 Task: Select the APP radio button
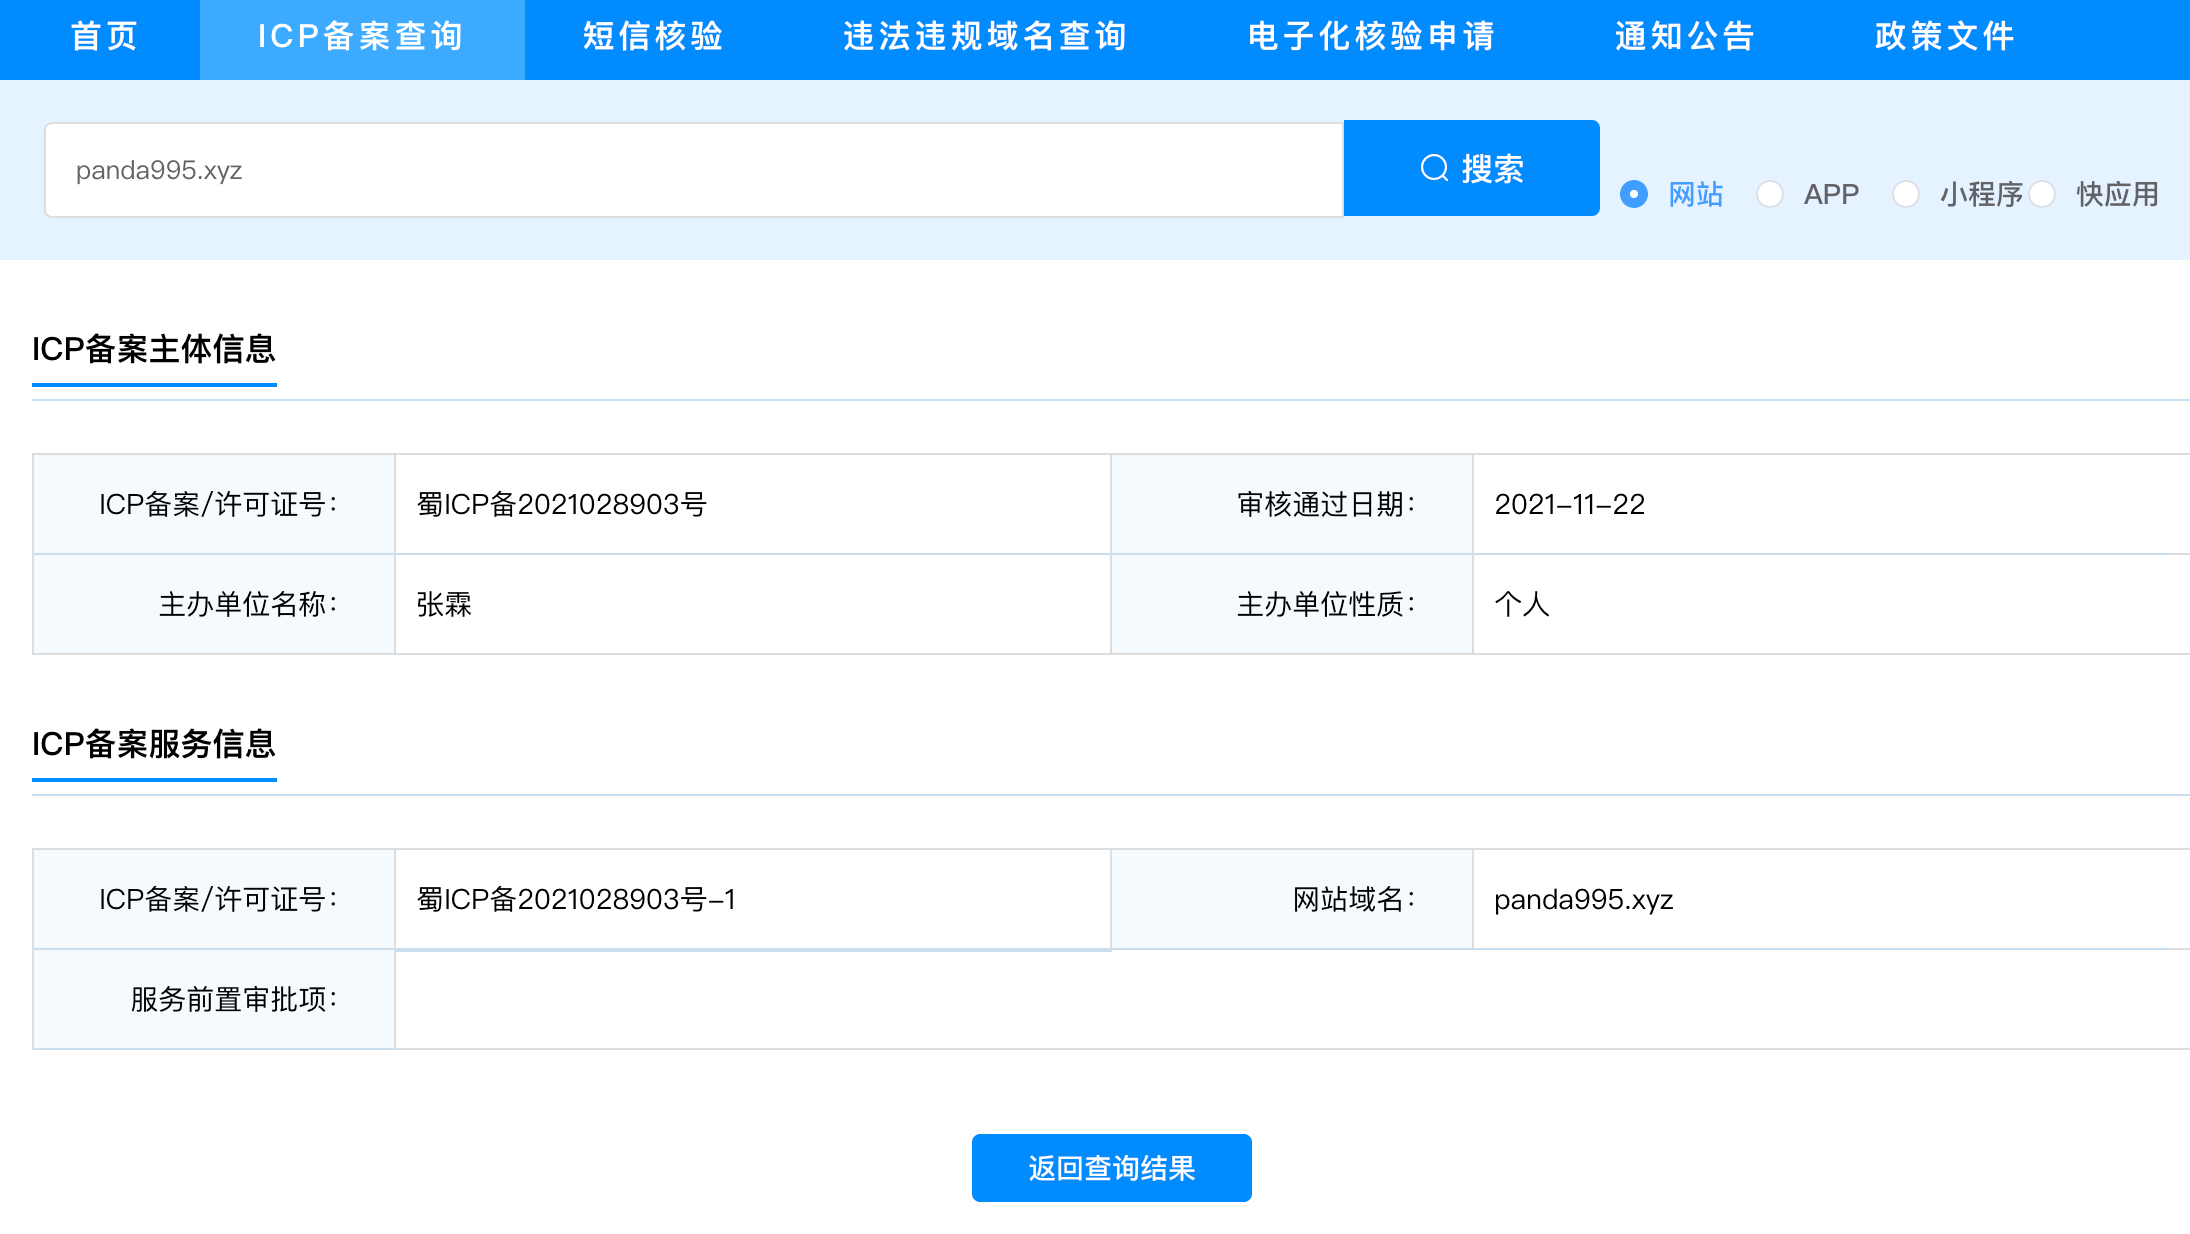(1772, 194)
